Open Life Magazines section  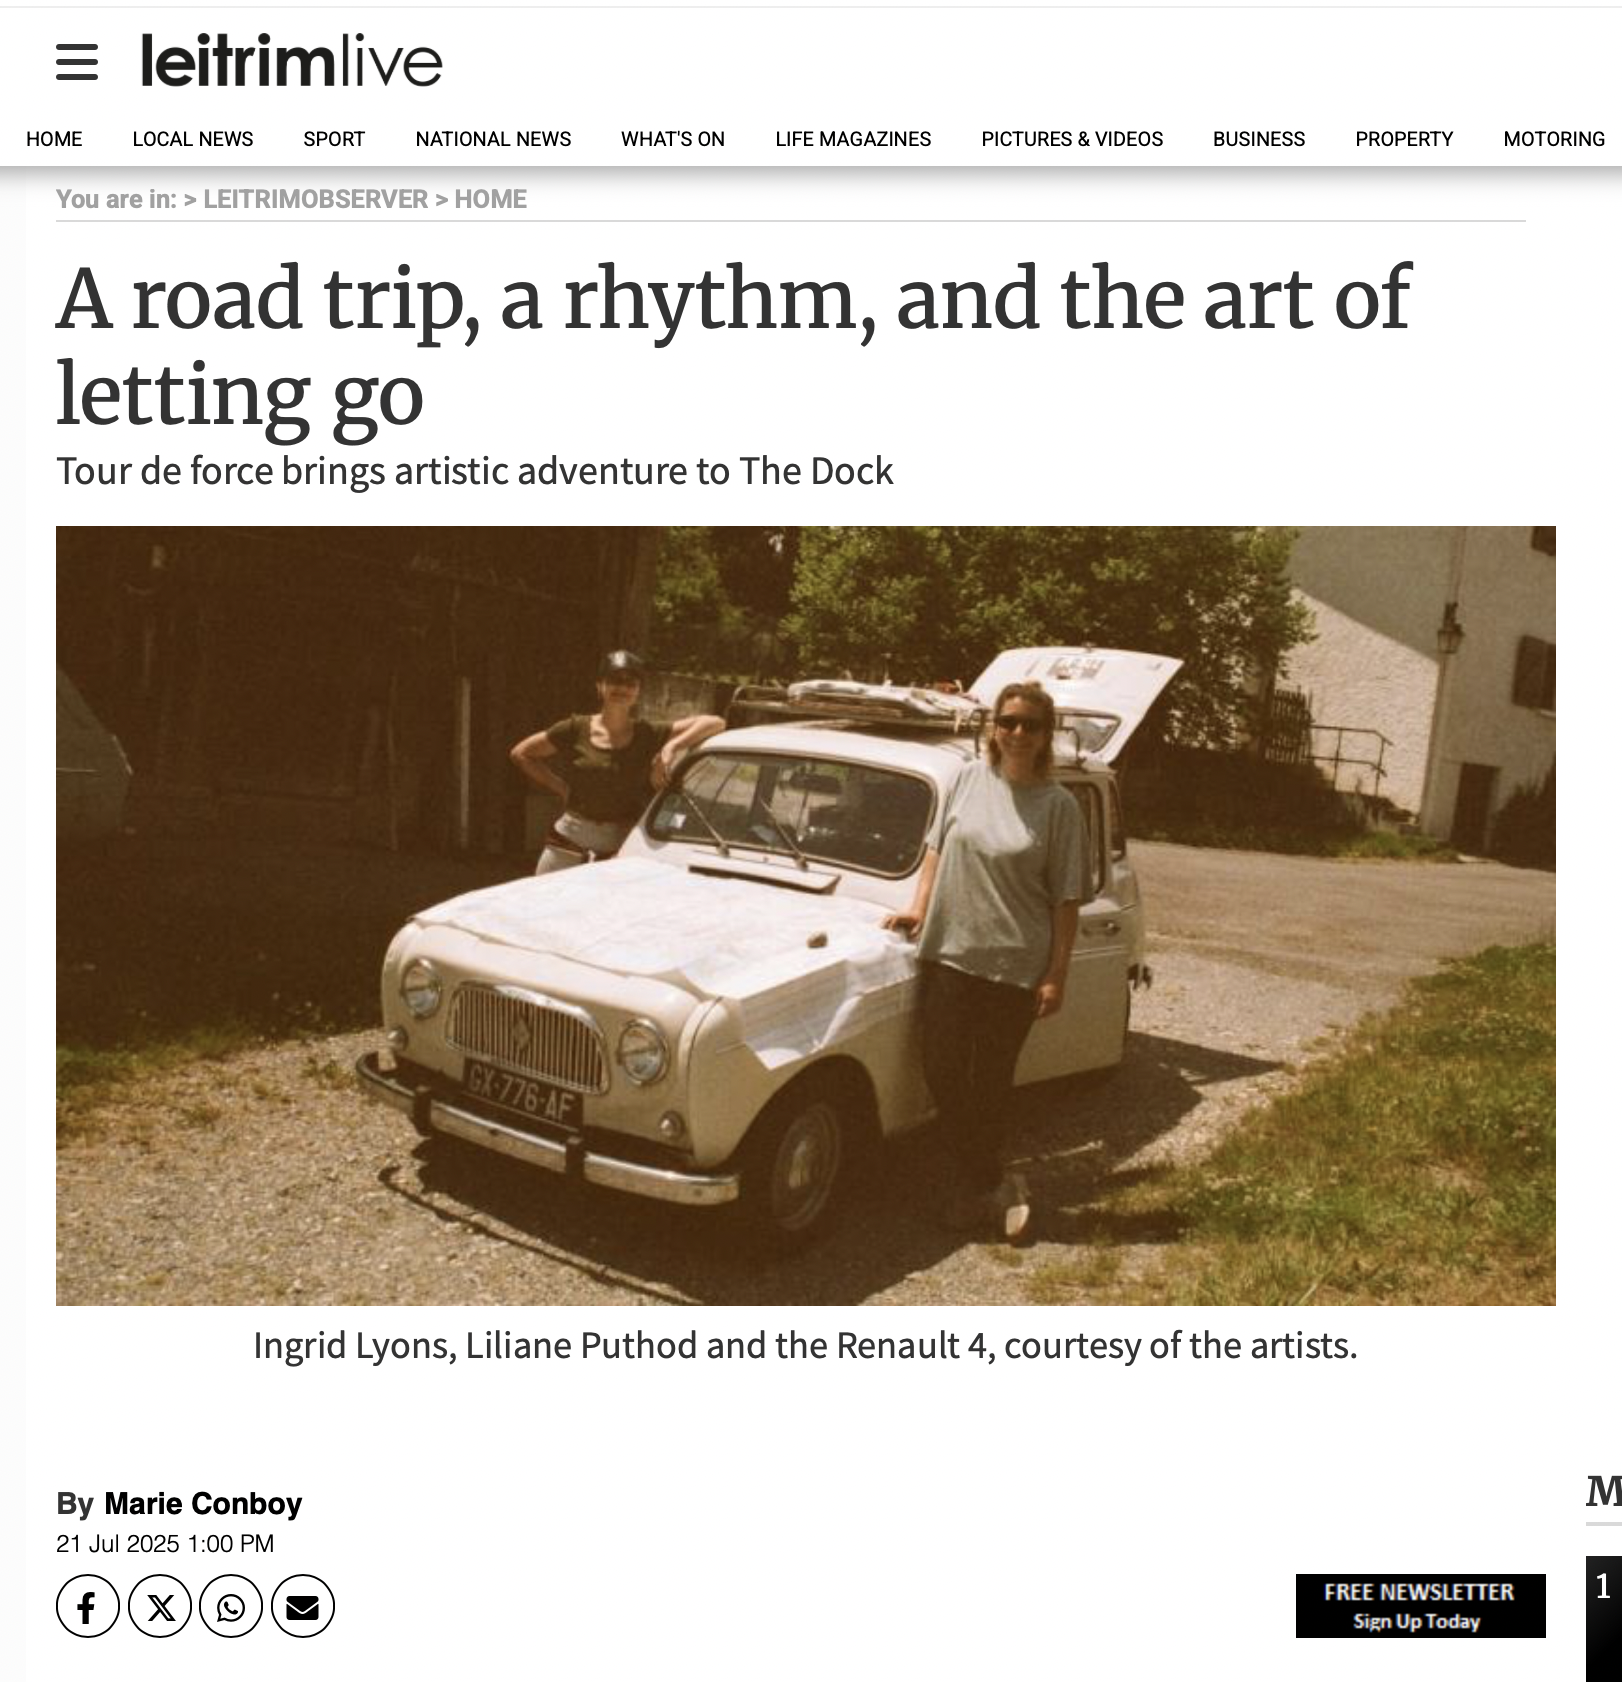click(x=853, y=139)
